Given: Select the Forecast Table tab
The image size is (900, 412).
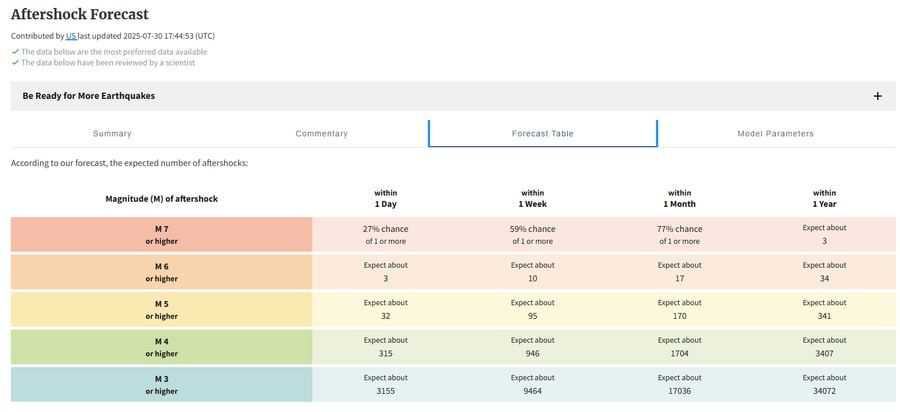Looking at the screenshot, I should (x=542, y=133).
